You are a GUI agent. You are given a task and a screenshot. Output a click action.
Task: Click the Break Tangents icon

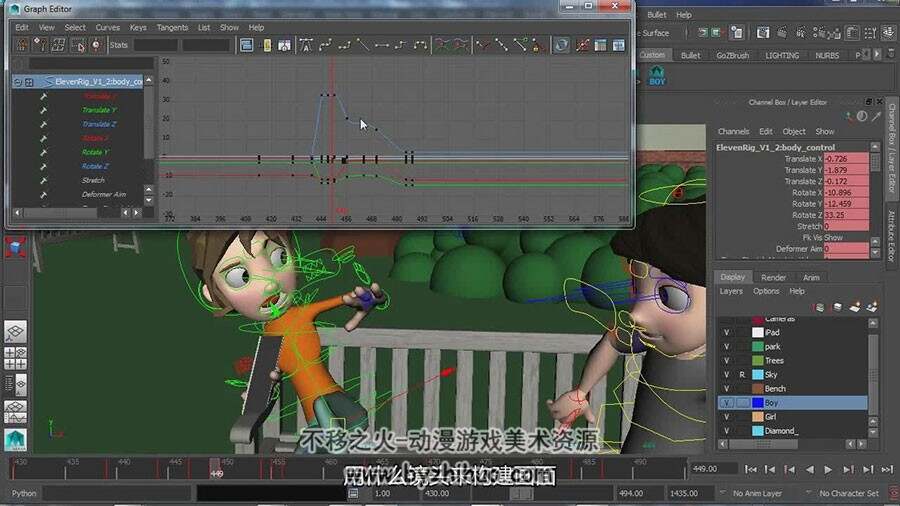(x=483, y=45)
